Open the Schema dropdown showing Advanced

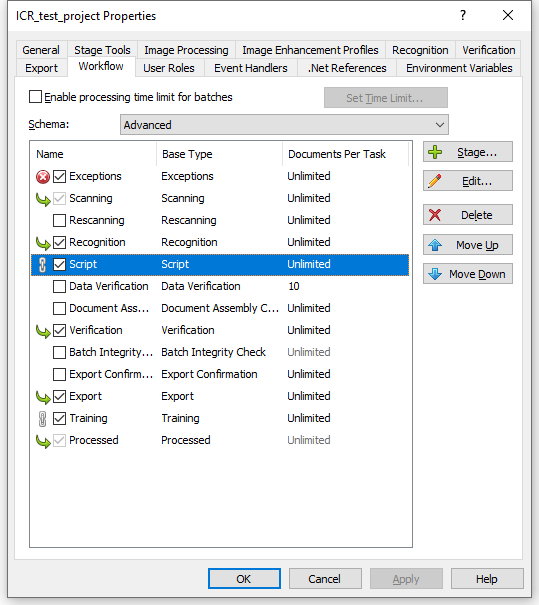click(x=284, y=125)
